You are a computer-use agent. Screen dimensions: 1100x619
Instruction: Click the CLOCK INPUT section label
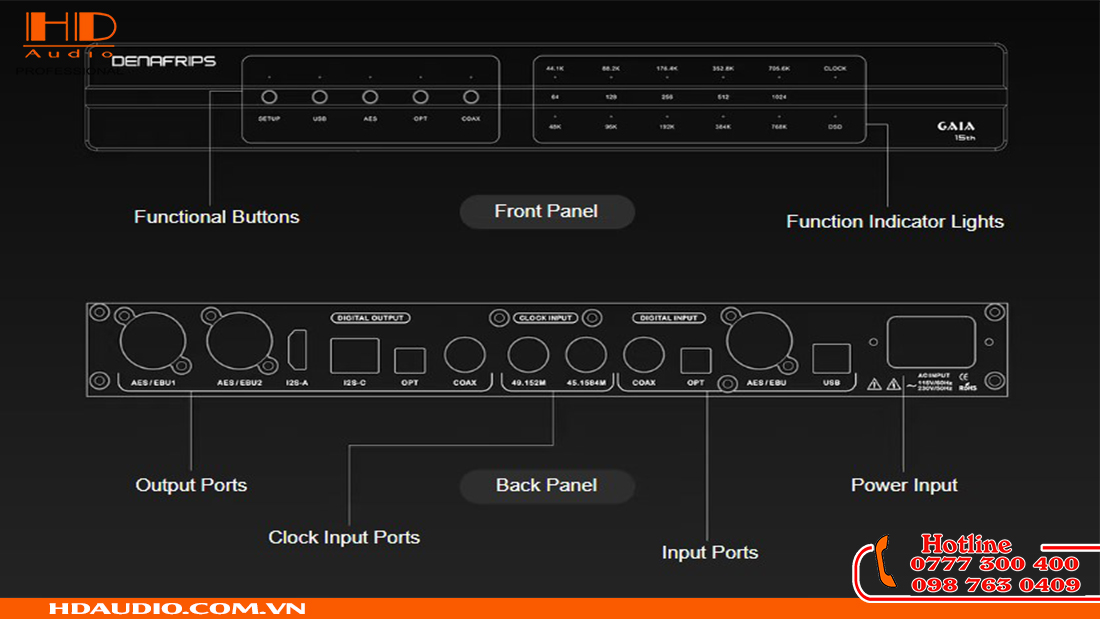(x=546, y=318)
